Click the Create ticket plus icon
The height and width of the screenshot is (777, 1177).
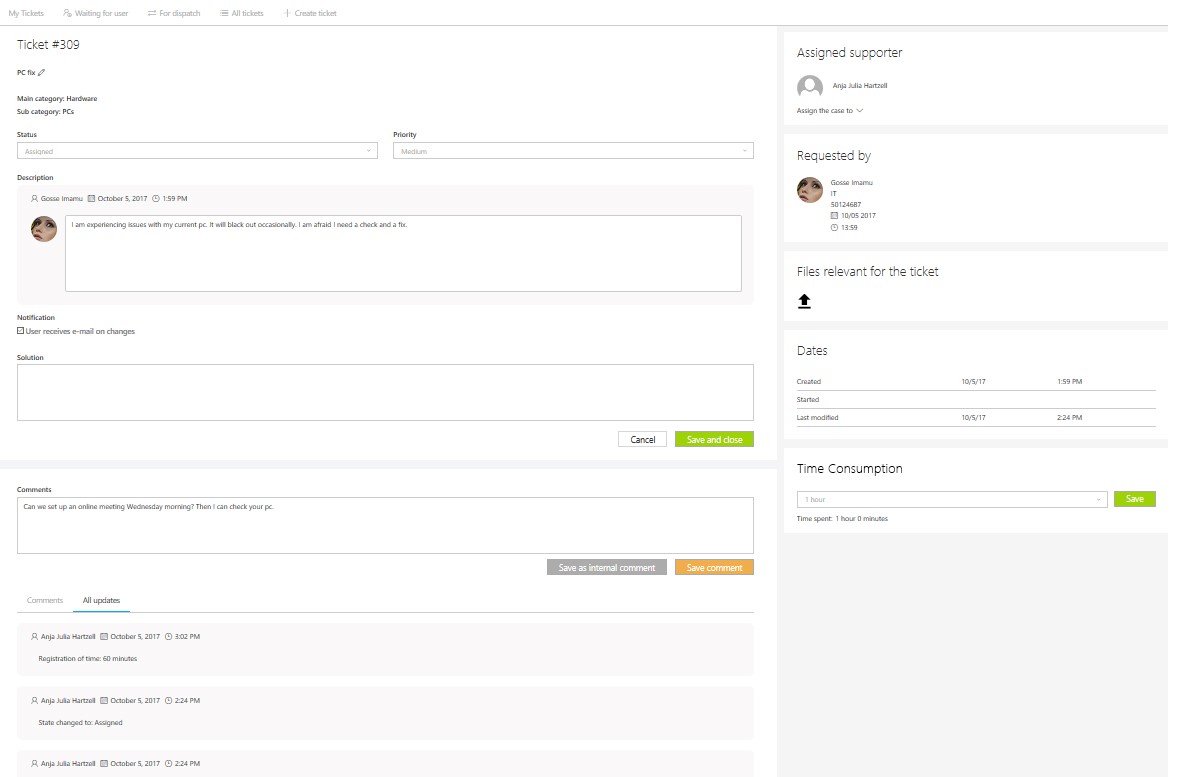point(288,13)
